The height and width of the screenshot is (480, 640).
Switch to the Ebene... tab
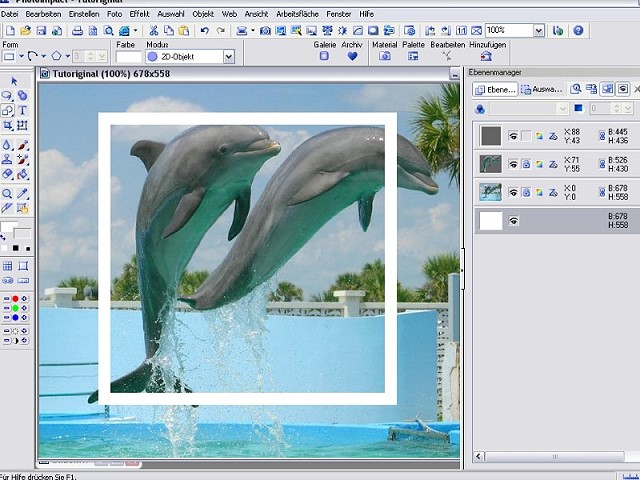(x=495, y=89)
